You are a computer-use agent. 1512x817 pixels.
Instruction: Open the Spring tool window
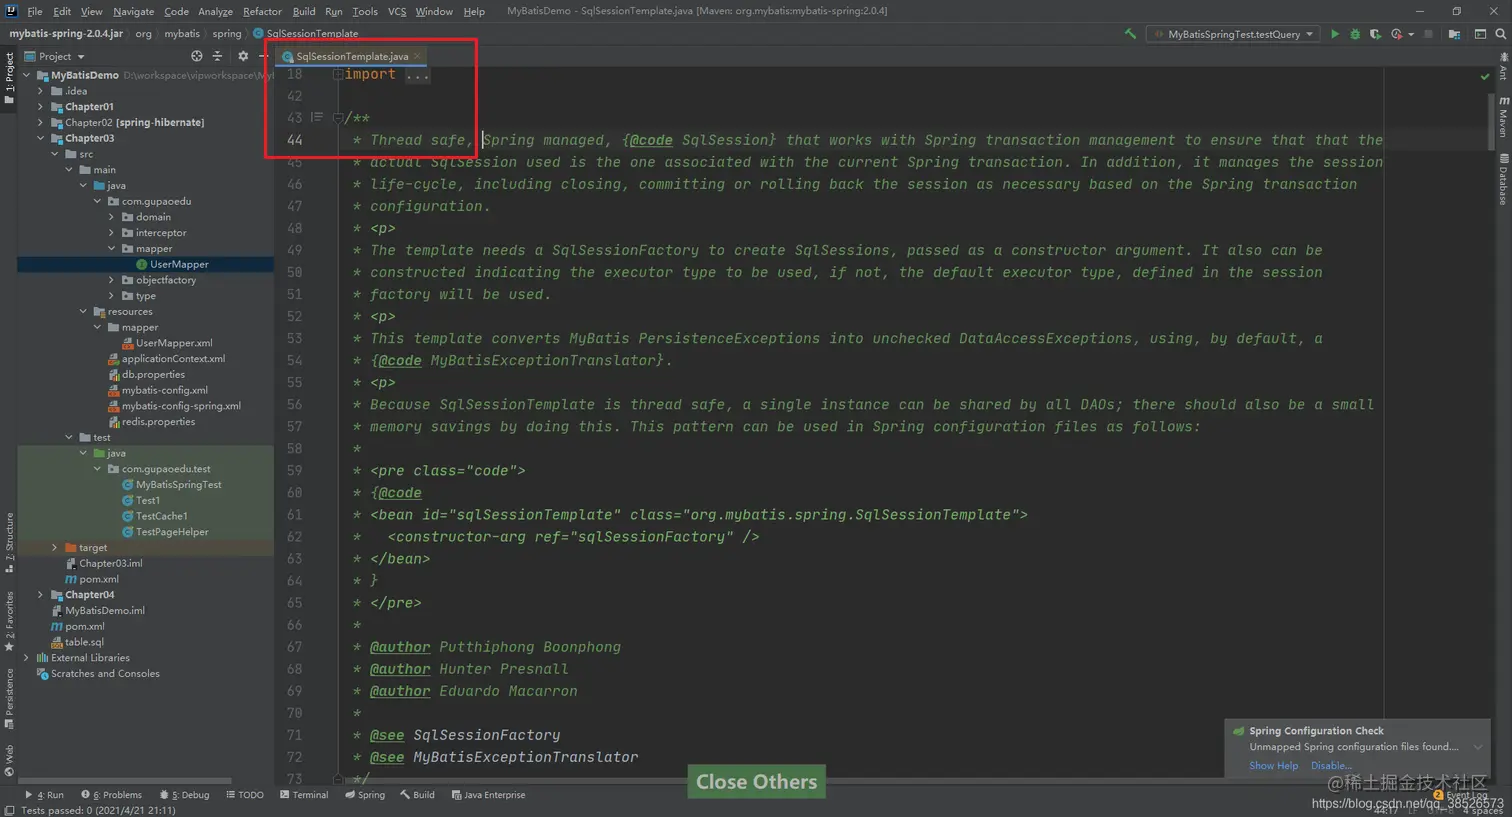pos(365,795)
